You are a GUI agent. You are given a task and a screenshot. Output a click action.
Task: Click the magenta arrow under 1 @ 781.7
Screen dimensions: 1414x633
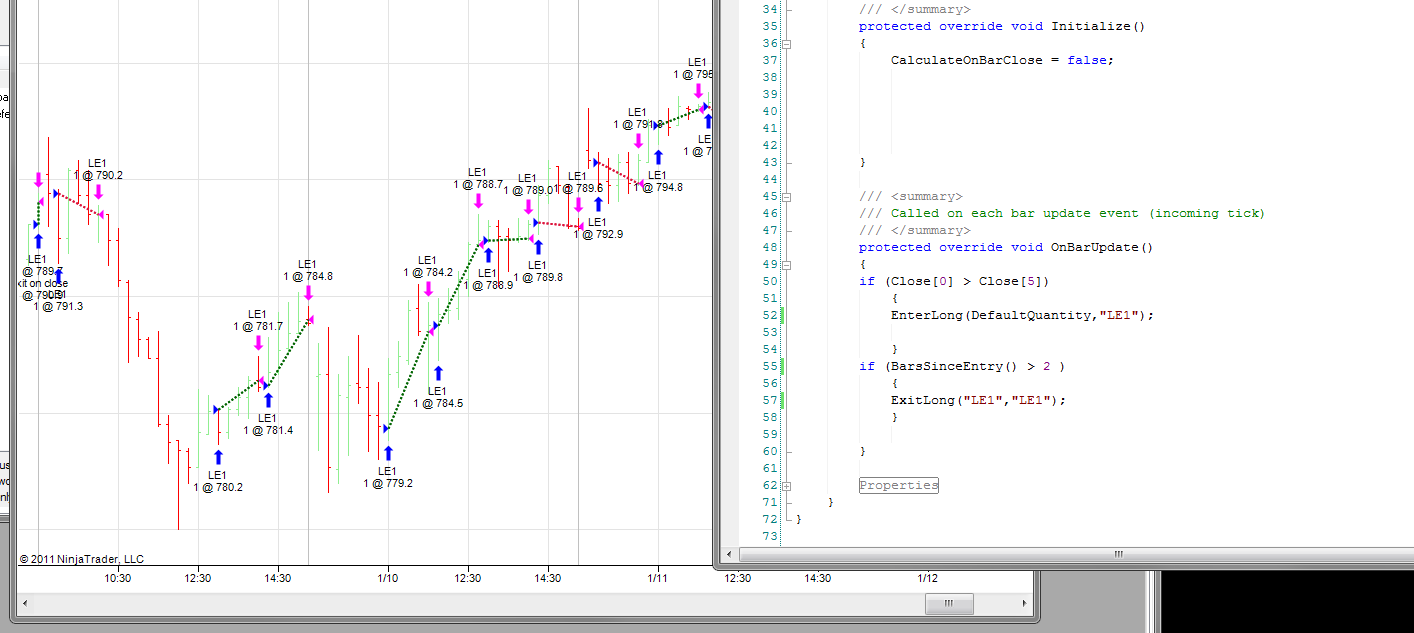tap(258, 342)
